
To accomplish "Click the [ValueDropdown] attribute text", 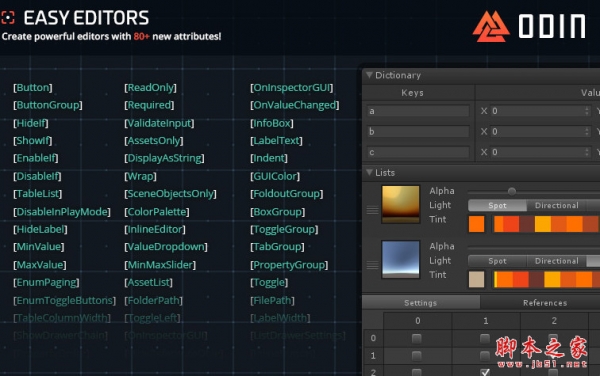I will (x=166, y=247).
